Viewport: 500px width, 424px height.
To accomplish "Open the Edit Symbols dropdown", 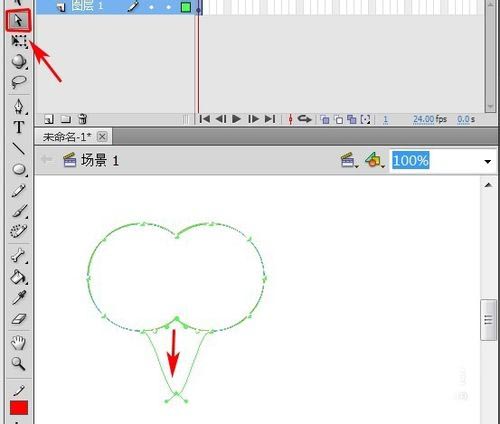I will click(x=375, y=160).
